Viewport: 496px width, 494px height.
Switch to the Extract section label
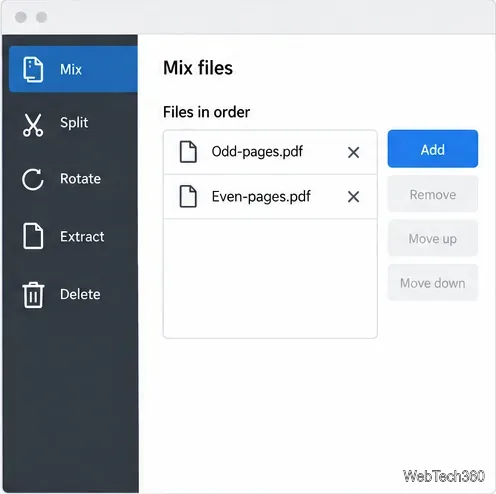pos(82,237)
